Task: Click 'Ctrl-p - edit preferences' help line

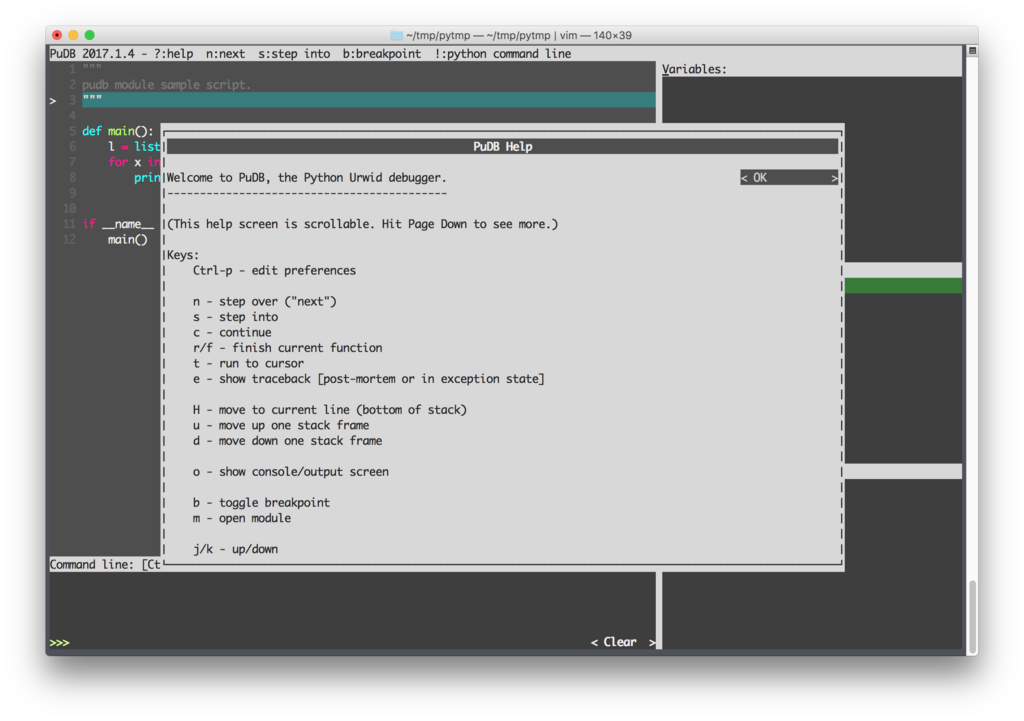Action: click(x=274, y=270)
